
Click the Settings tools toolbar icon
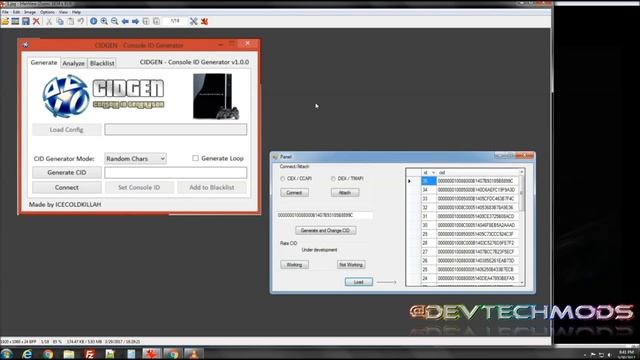click(193, 21)
